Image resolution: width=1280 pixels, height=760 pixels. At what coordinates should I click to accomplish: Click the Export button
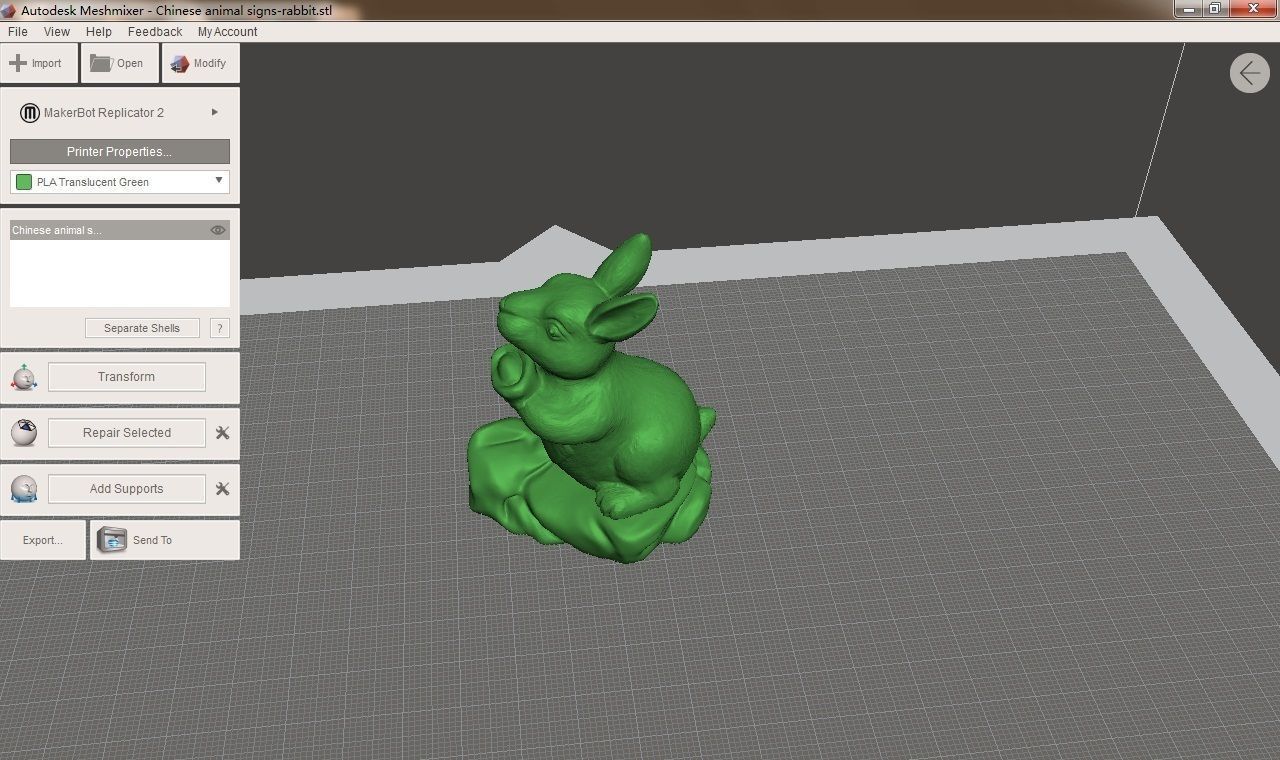click(43, 540)
